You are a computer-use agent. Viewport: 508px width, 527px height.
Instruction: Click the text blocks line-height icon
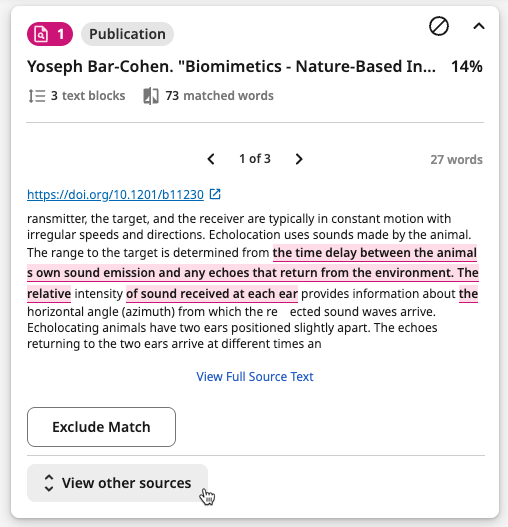pos(36,96)
